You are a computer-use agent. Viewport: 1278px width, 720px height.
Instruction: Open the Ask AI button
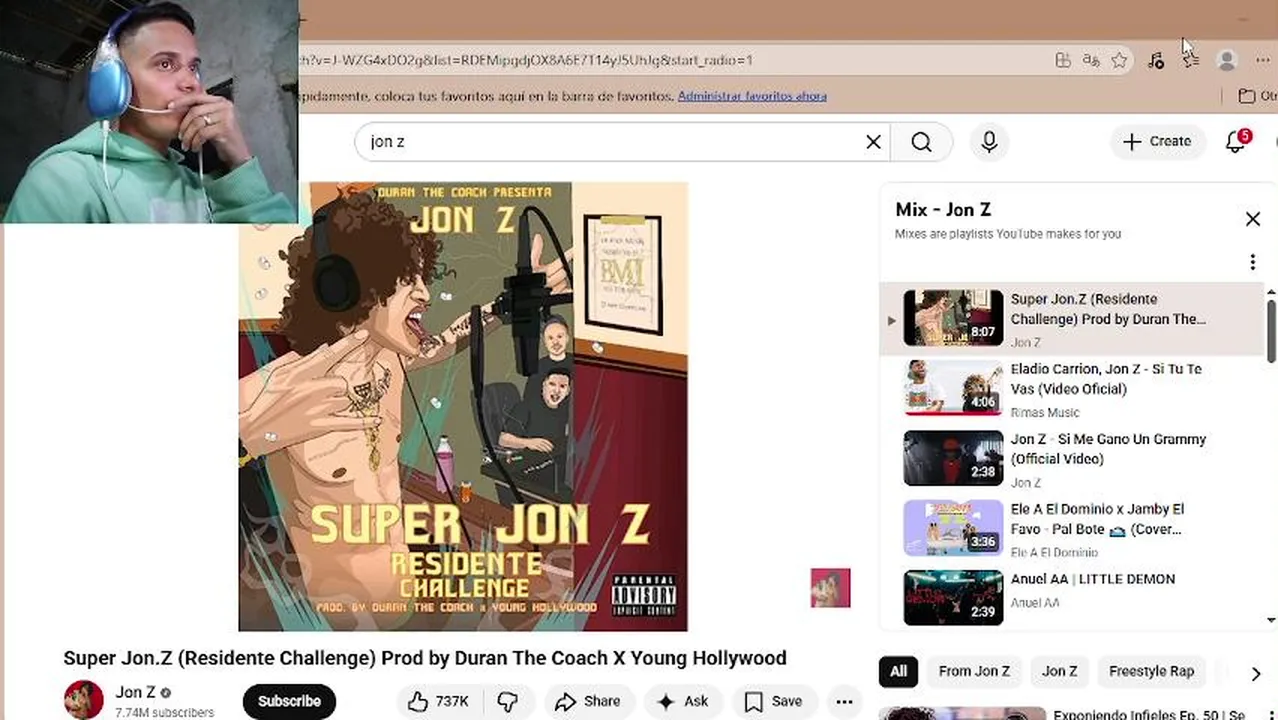pos(682,701)
